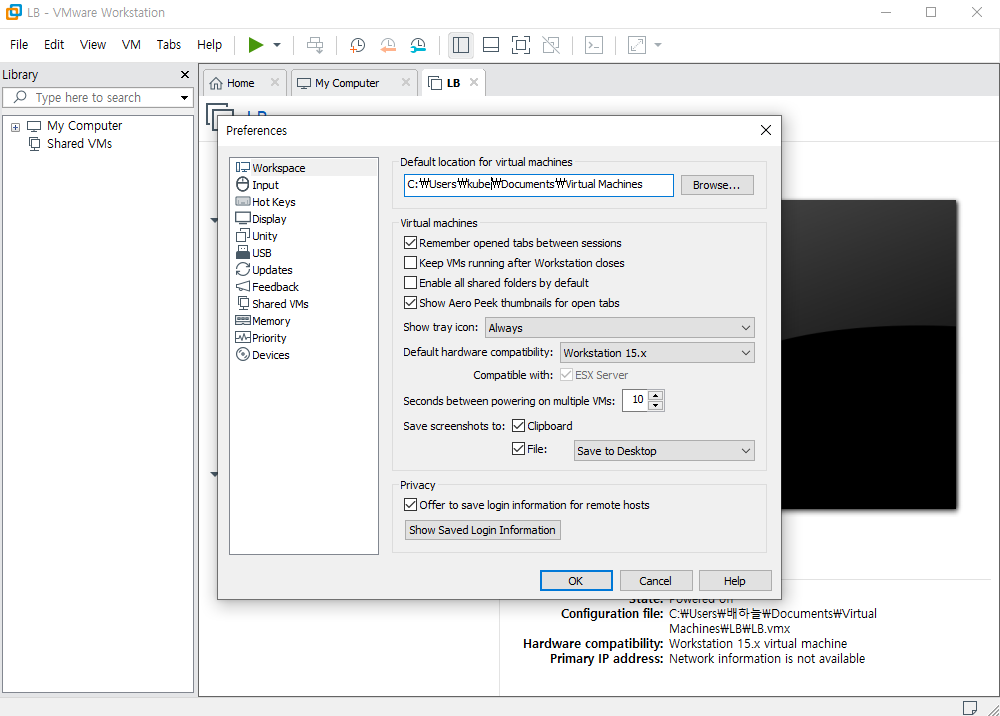1000x716 pixels.
Task: Open the Tabs menu
Action: coord(168,45)
